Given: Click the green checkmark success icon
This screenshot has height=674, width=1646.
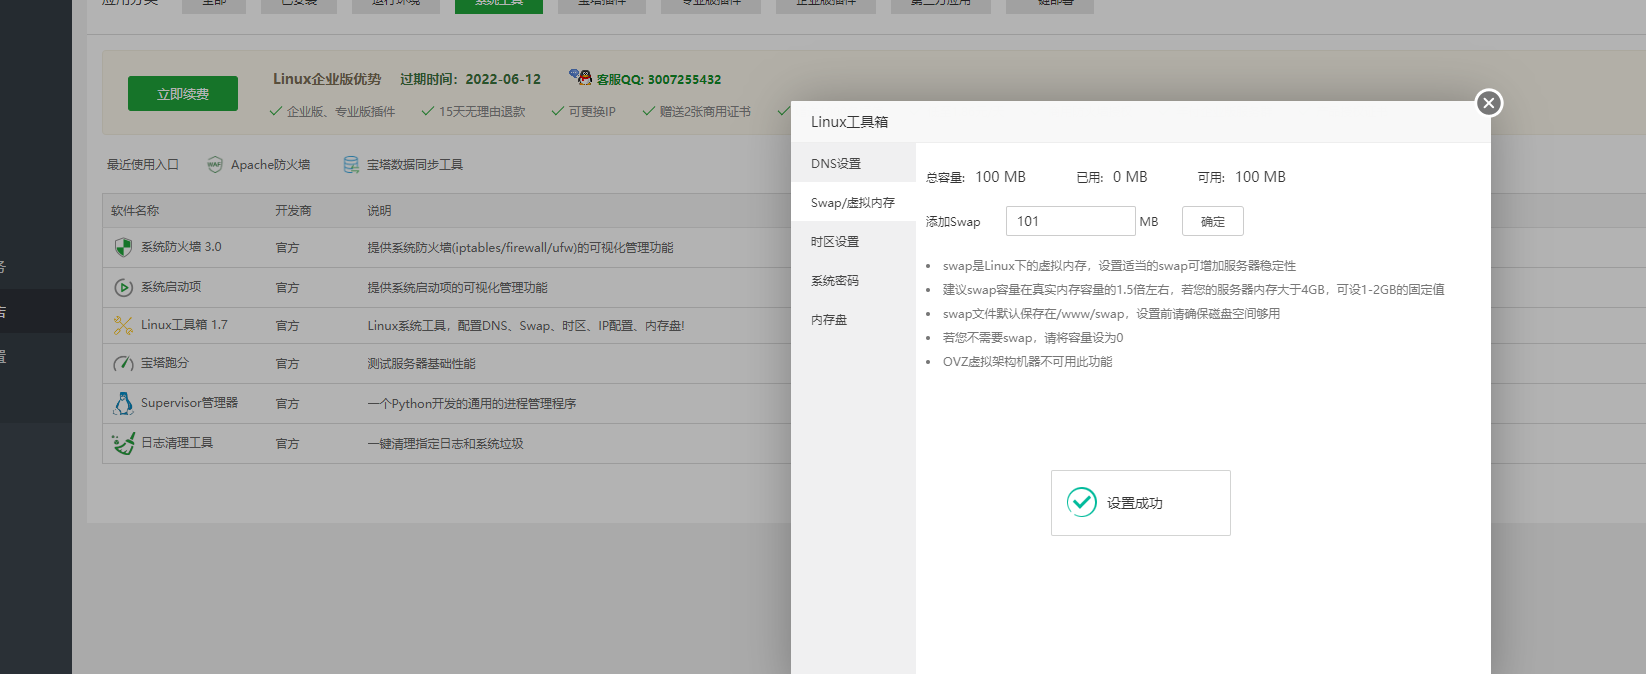Looking at the screenshot, I should pyautogui.click(x=1082, y=502).
